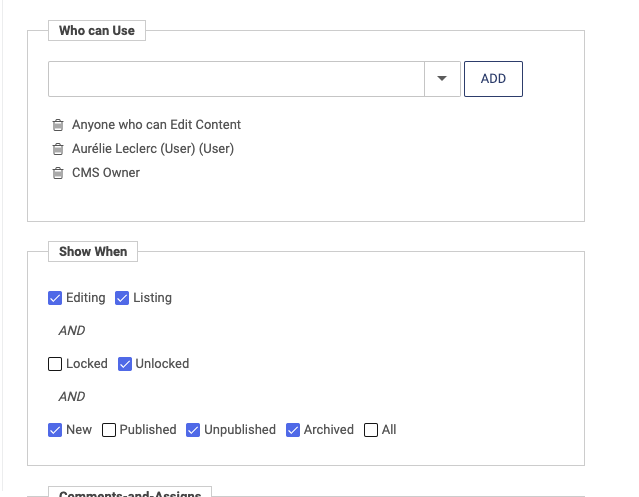Select 'Anyone who can Edit Content' text

coord(156,125)
